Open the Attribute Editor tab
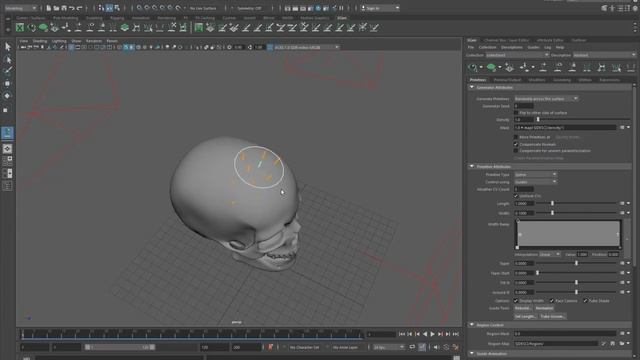The width and height of the screenshot is (640, 360). point(550,40)
